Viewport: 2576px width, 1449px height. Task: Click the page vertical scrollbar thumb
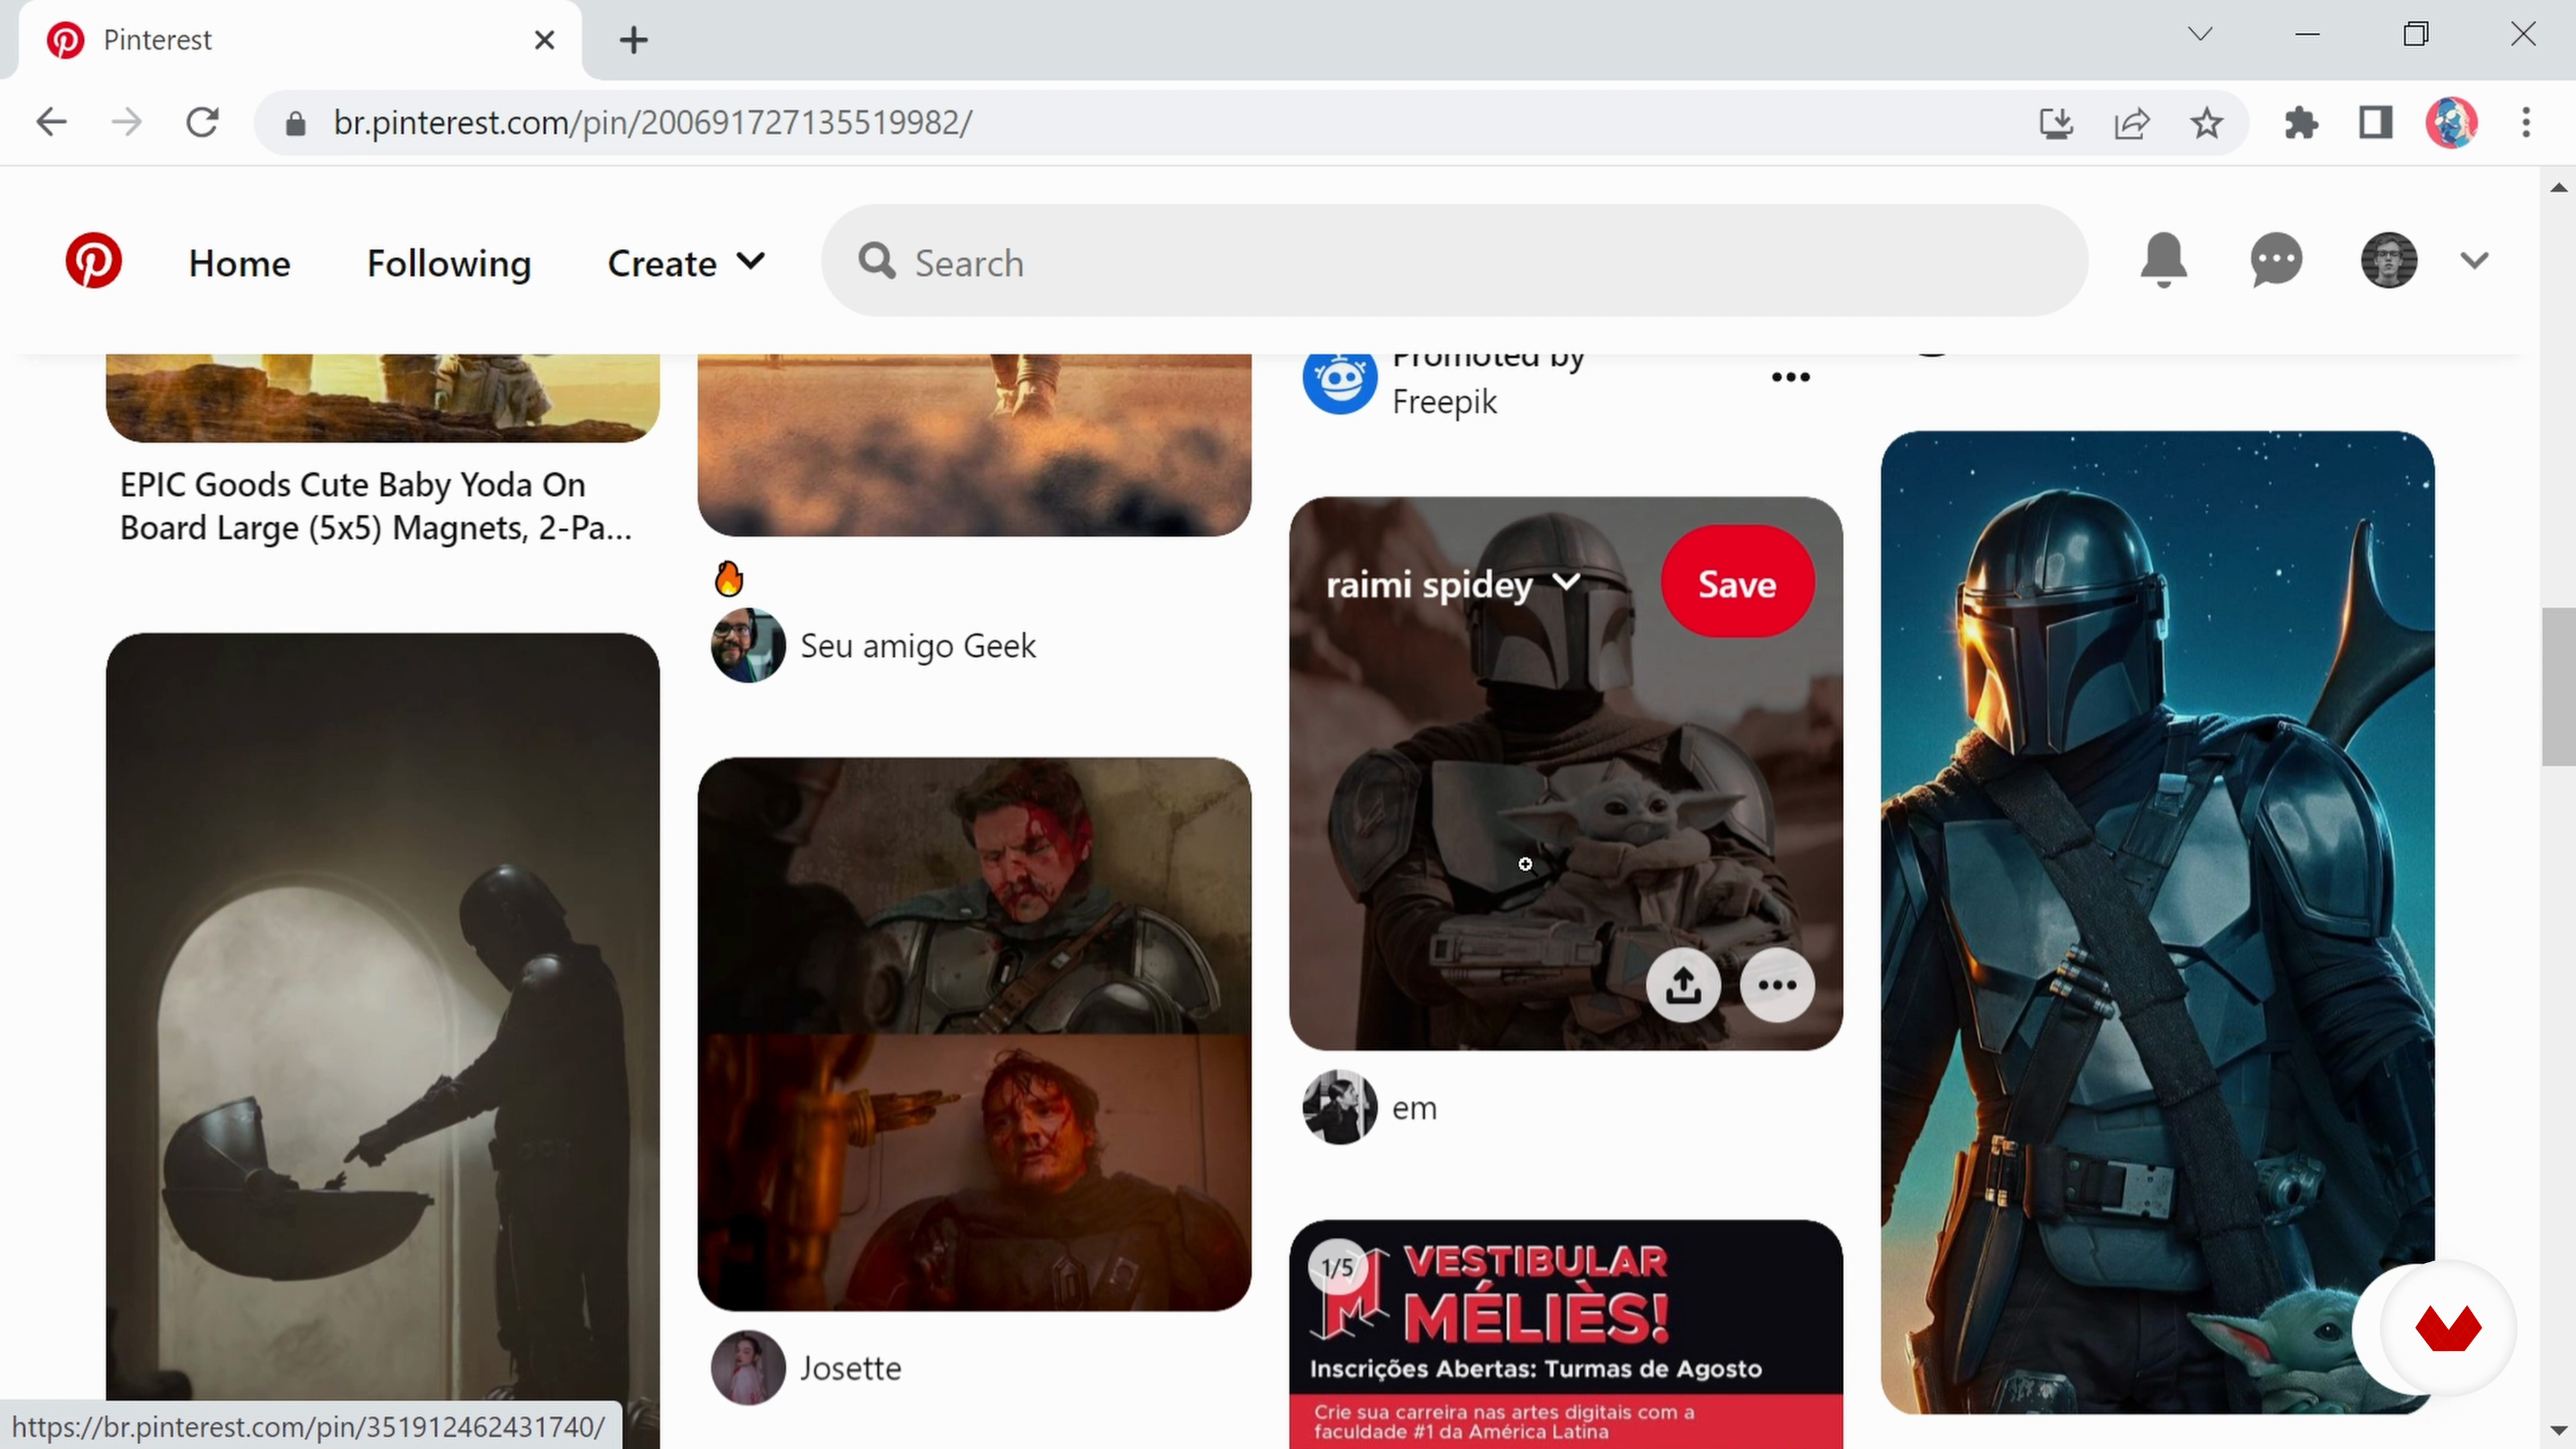coord(2558,686)
